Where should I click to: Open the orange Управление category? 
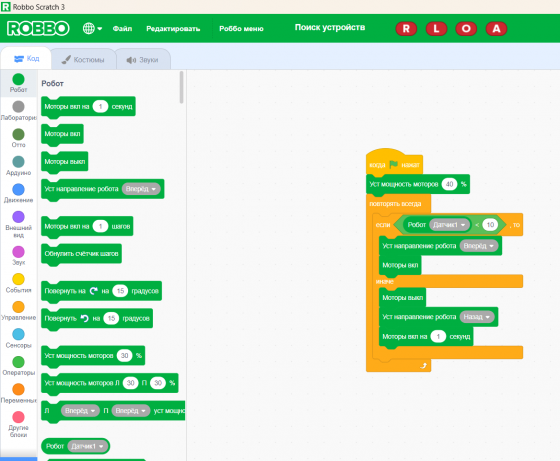[18, 307]
